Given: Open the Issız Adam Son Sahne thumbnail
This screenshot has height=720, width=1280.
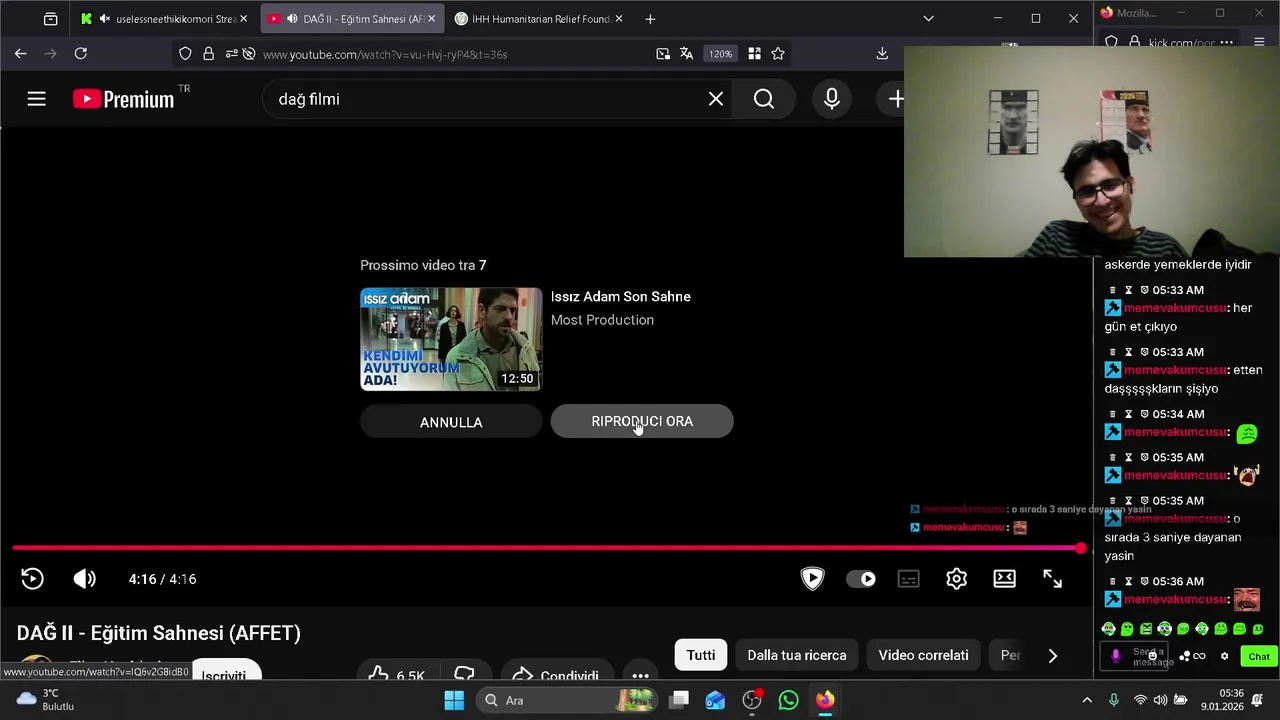Looking at the screenshot, I should tap(451, 339).
